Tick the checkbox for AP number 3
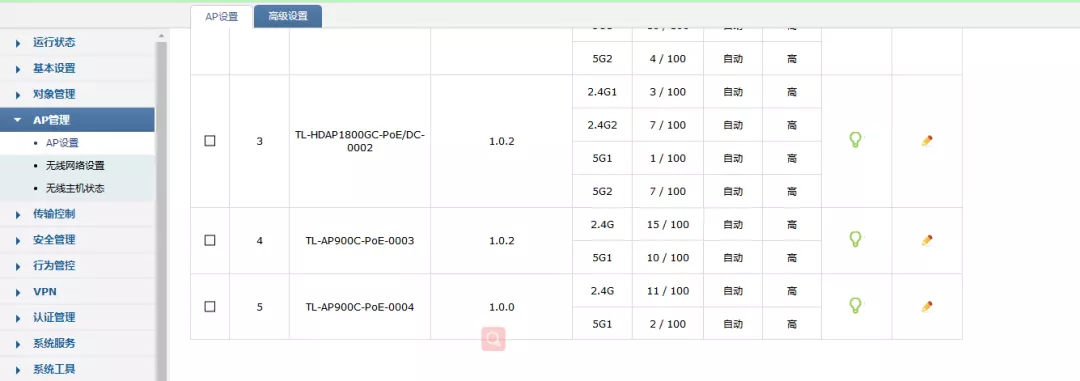Screen dimensions: 1080x381 click(210, 141)
